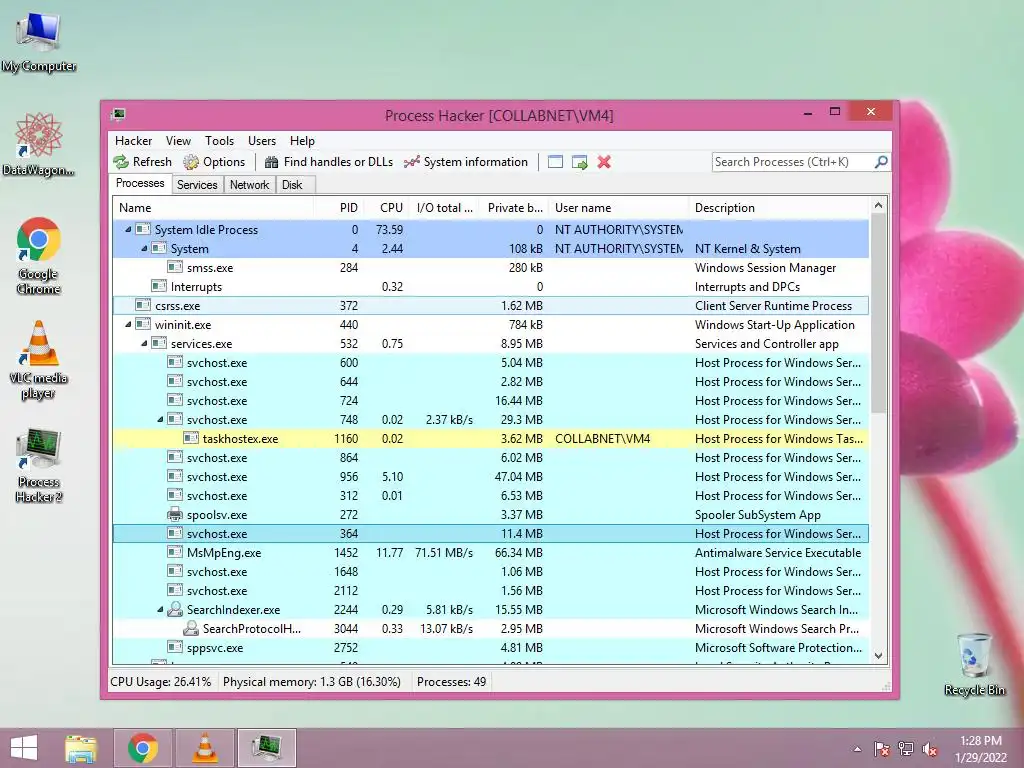Click the scrollbar up arrow
The width and height of the screenshot is (1024, 768).
pos(879,206)
